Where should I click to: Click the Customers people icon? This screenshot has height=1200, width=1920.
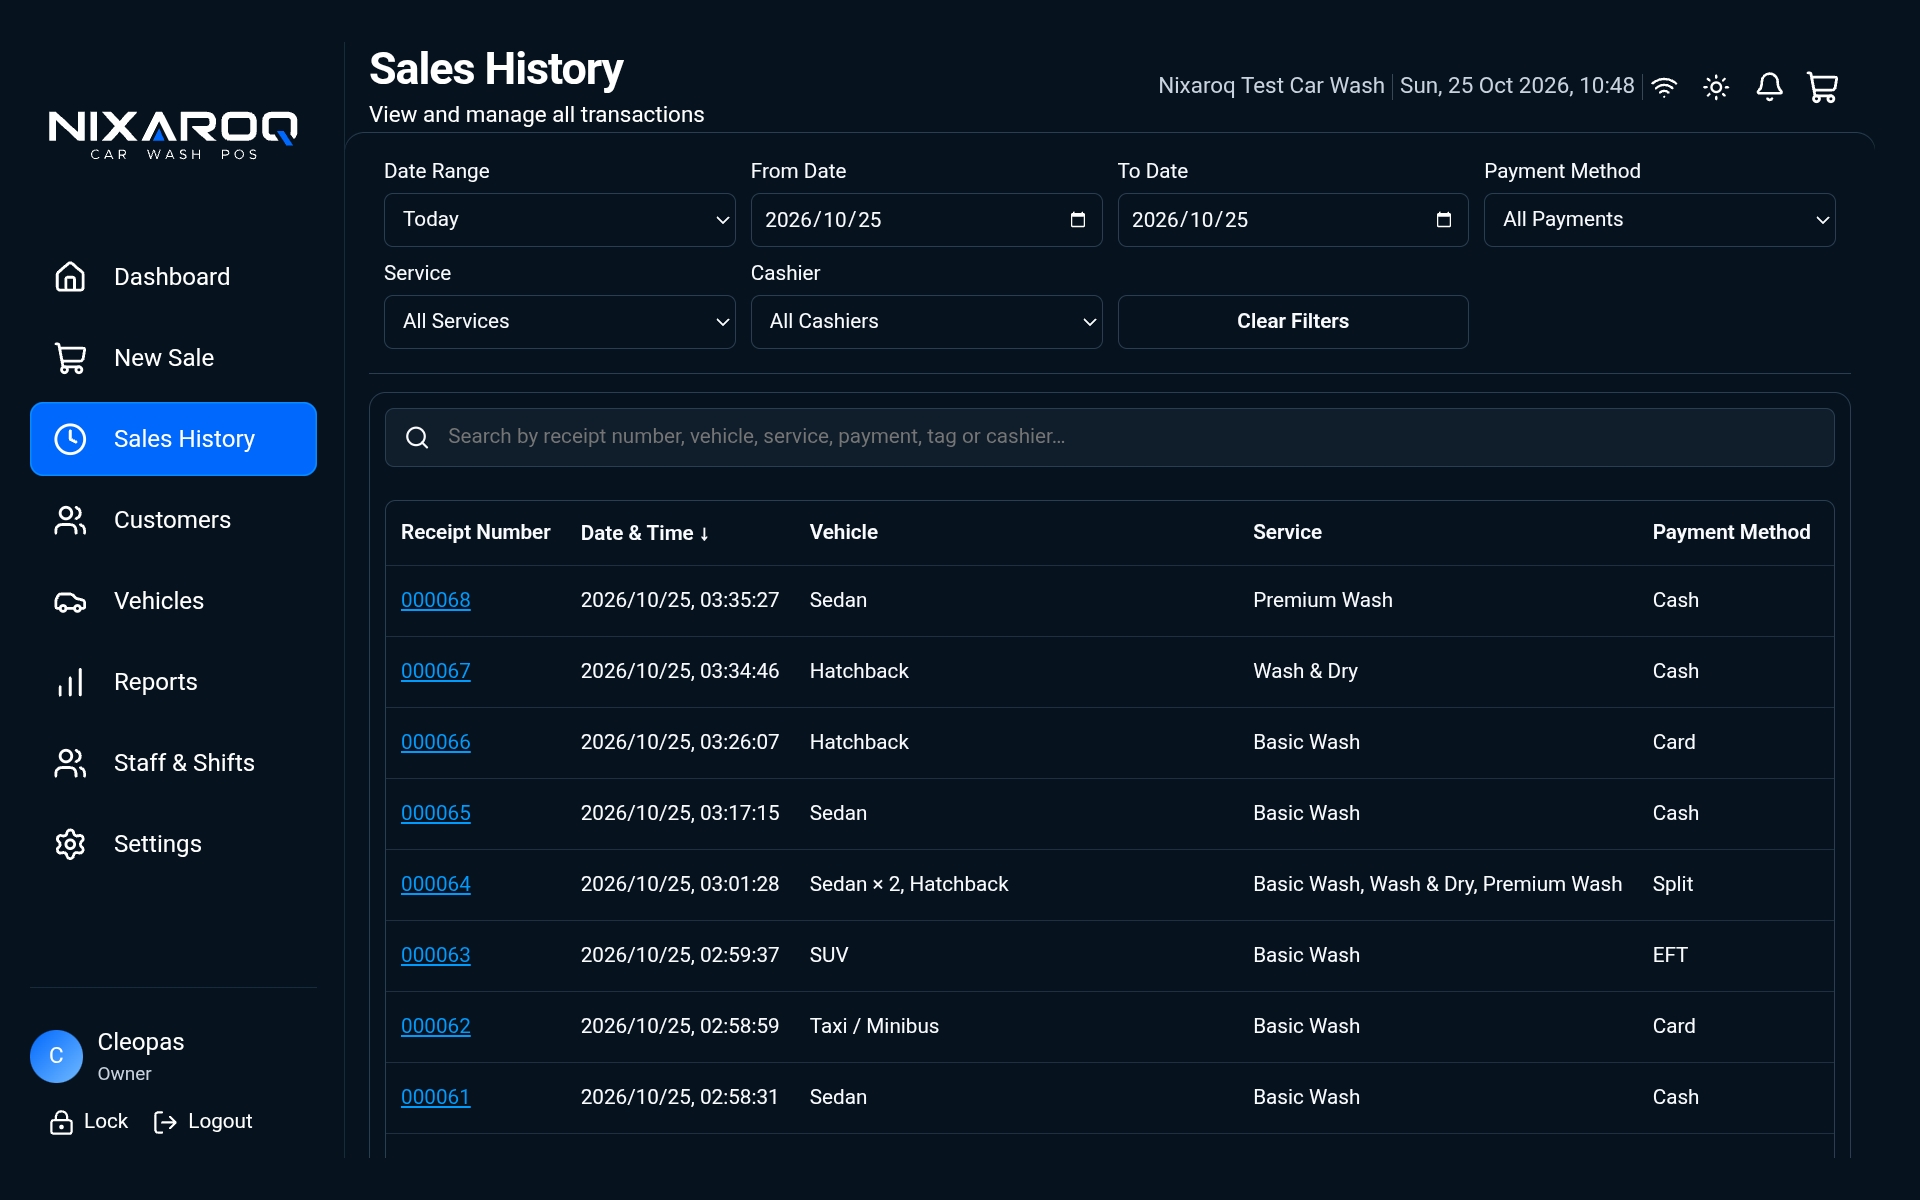click(70, 520)
